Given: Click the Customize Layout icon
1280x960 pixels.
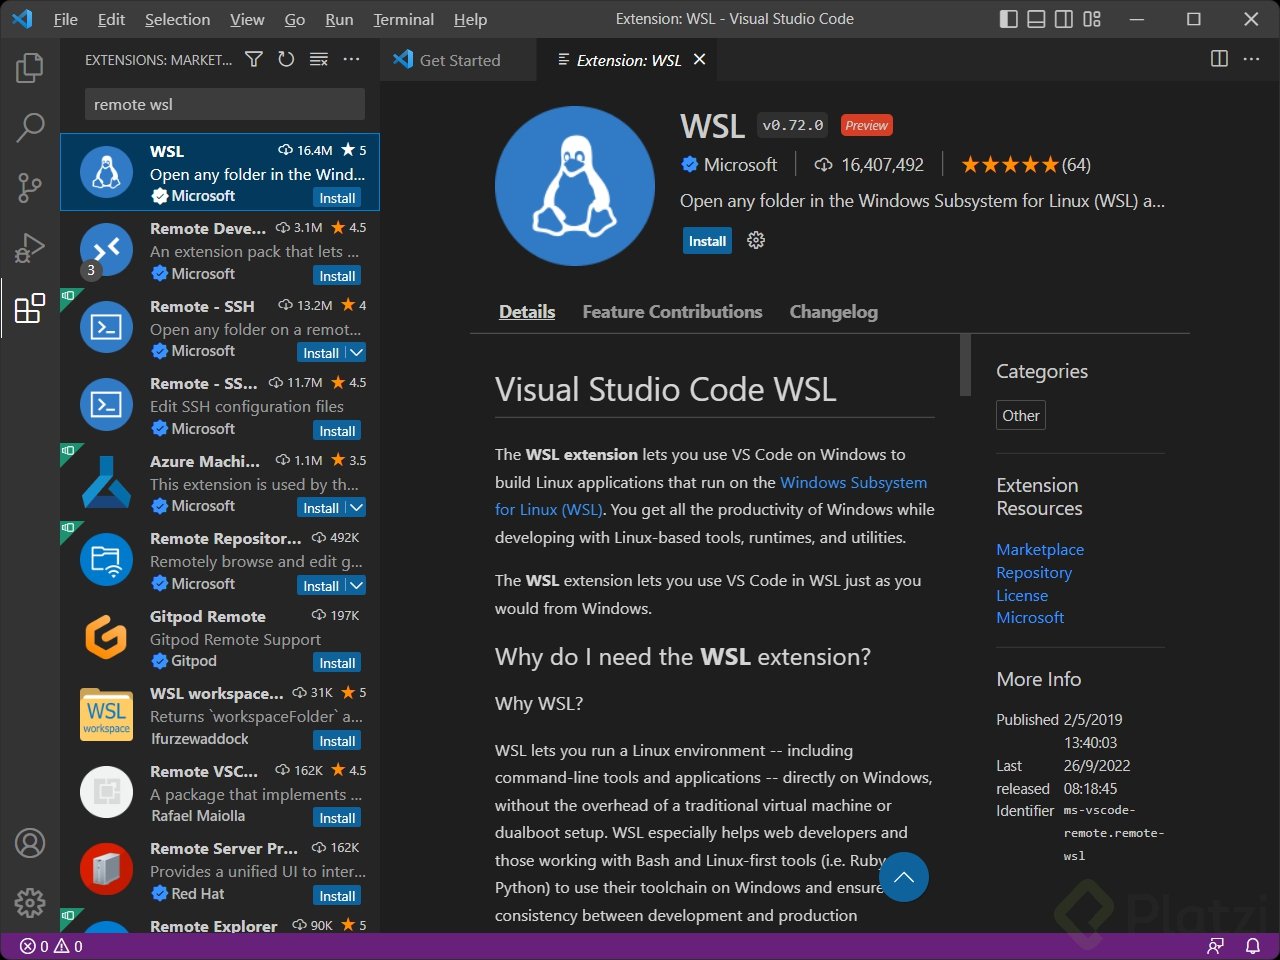Looking at the screenshot, I should (1092, 19).
